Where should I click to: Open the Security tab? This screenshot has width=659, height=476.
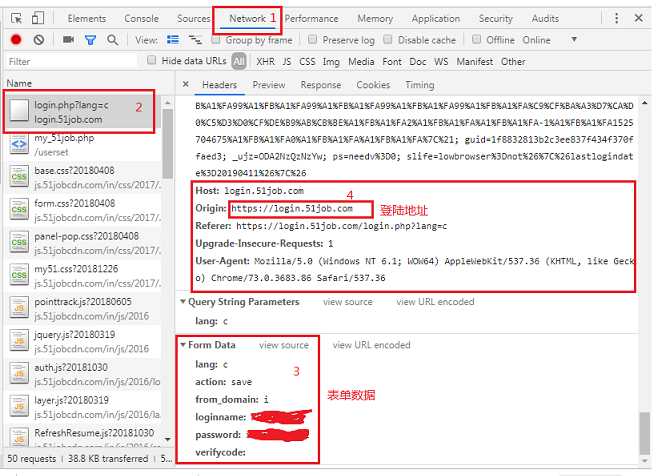click(496, 18)
